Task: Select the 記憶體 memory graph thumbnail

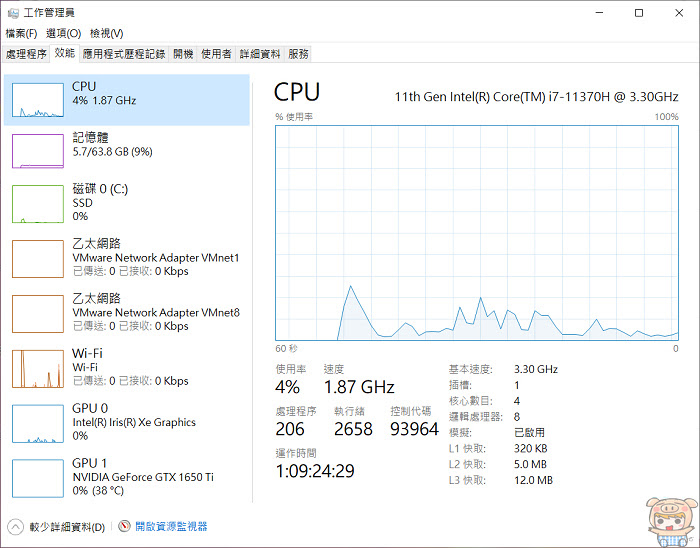Action: tap(37, 150)
